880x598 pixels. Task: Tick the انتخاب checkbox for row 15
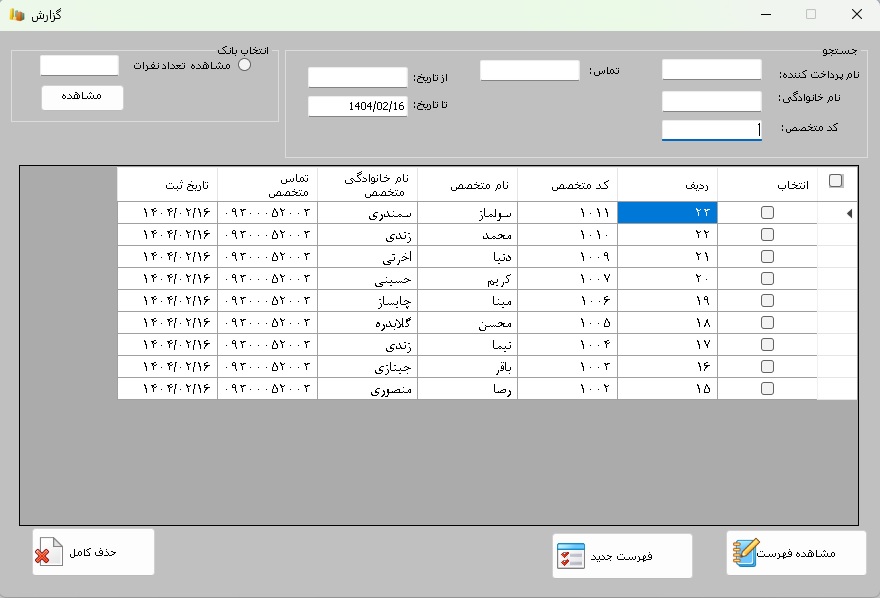[767, 389]
